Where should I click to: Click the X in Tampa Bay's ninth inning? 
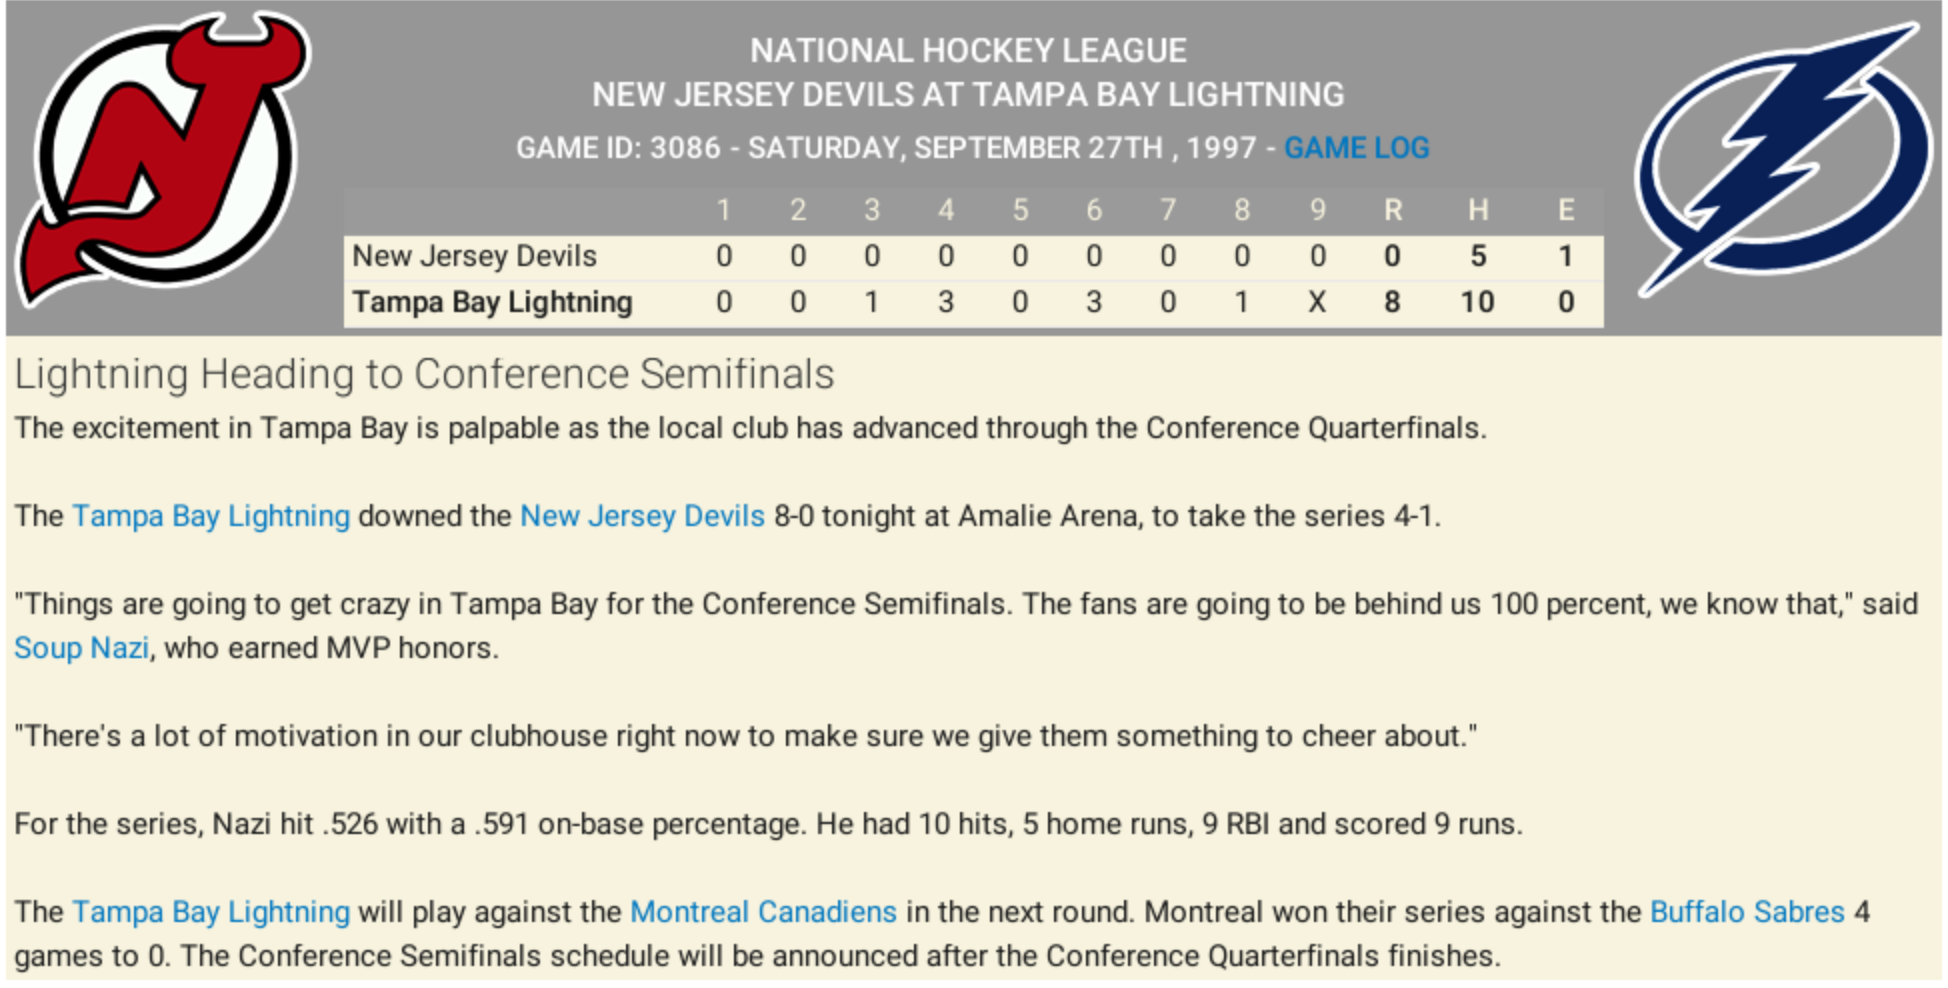coord(1317,302)
